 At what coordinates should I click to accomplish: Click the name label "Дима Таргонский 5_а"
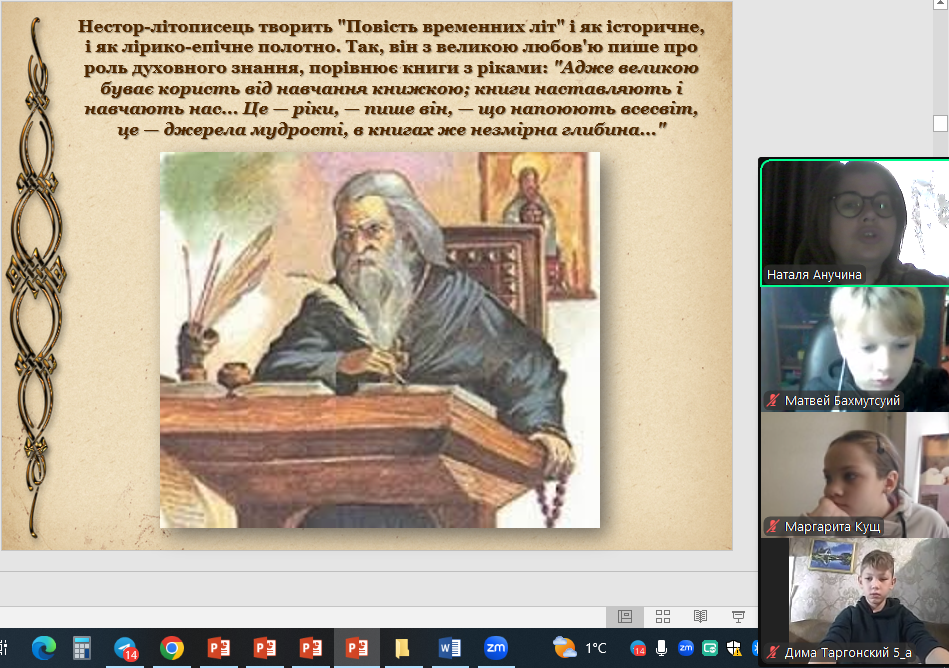[x=848, y=652]
